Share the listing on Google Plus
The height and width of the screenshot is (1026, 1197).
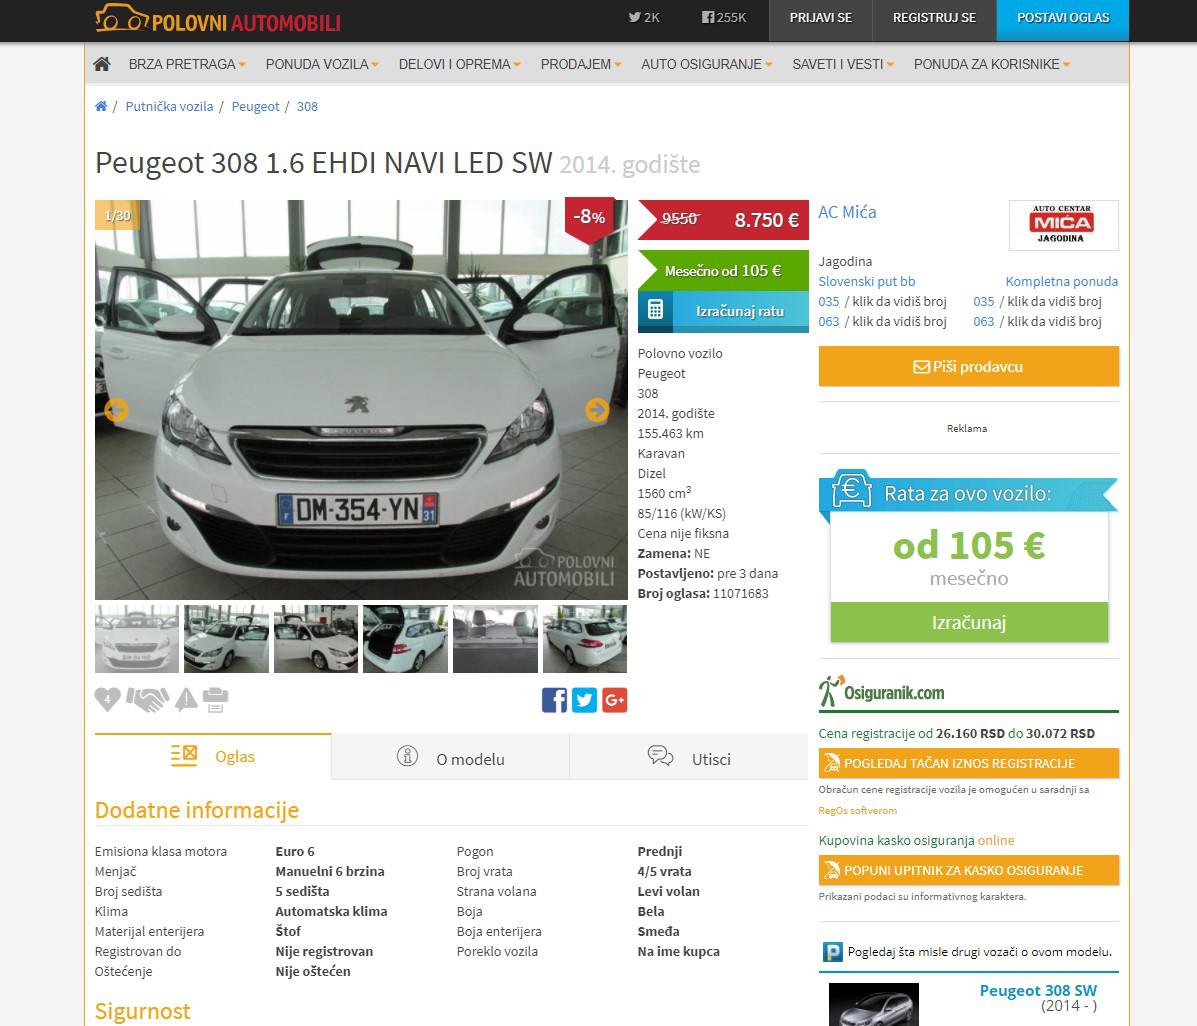coord(615,700)
